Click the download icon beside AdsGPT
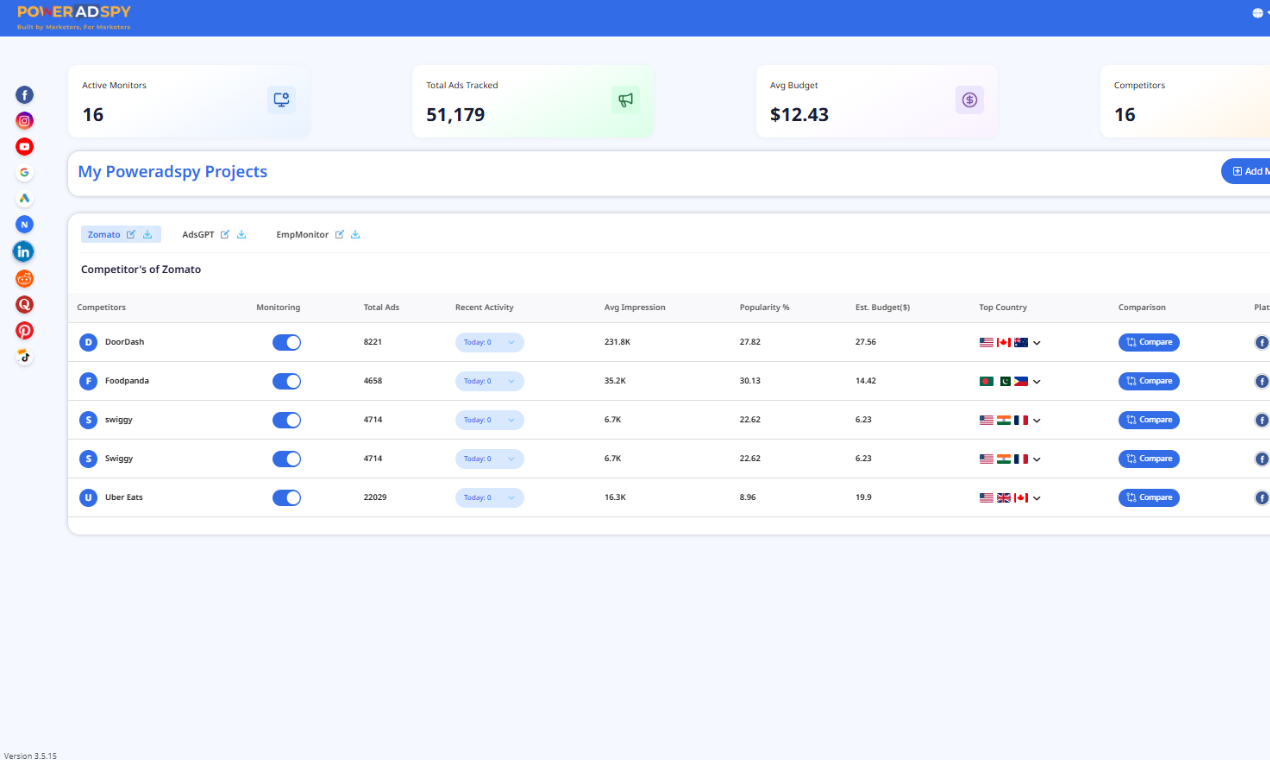1270x760 pixels. coord(241,233)
